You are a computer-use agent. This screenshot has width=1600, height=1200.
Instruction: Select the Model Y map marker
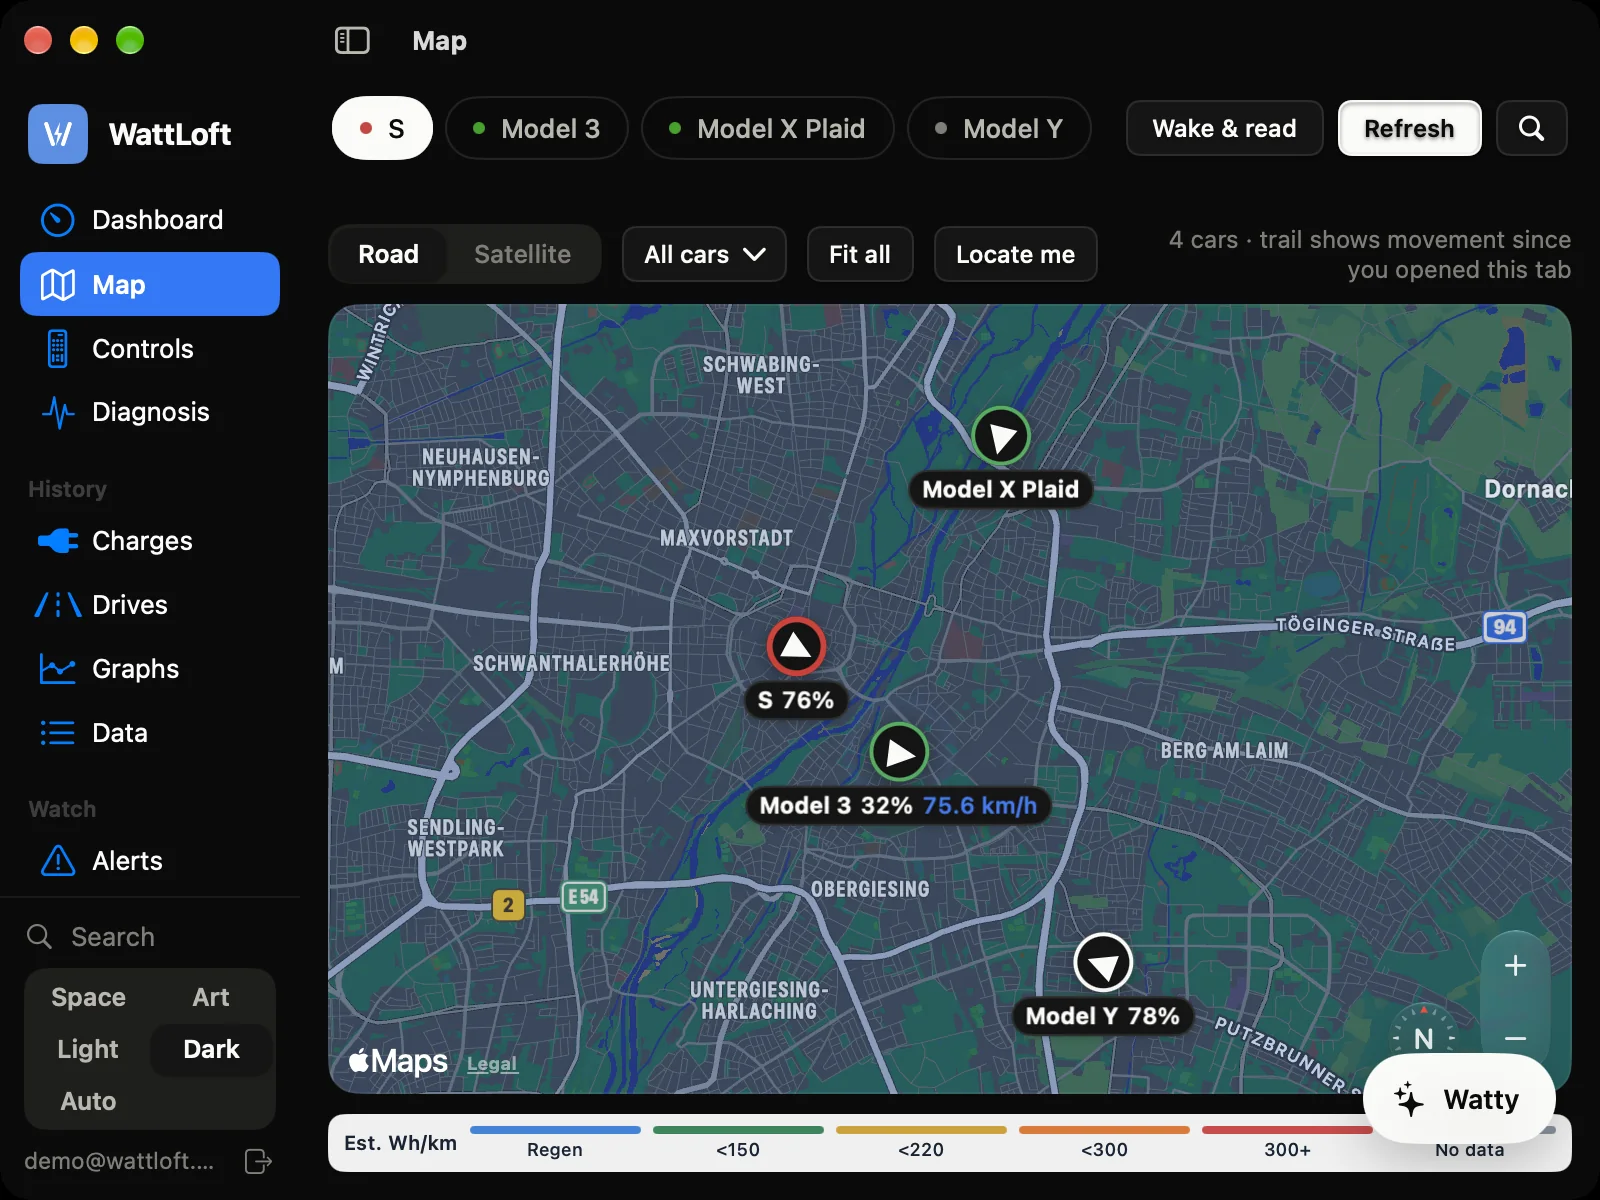(x=1103, y=963)
